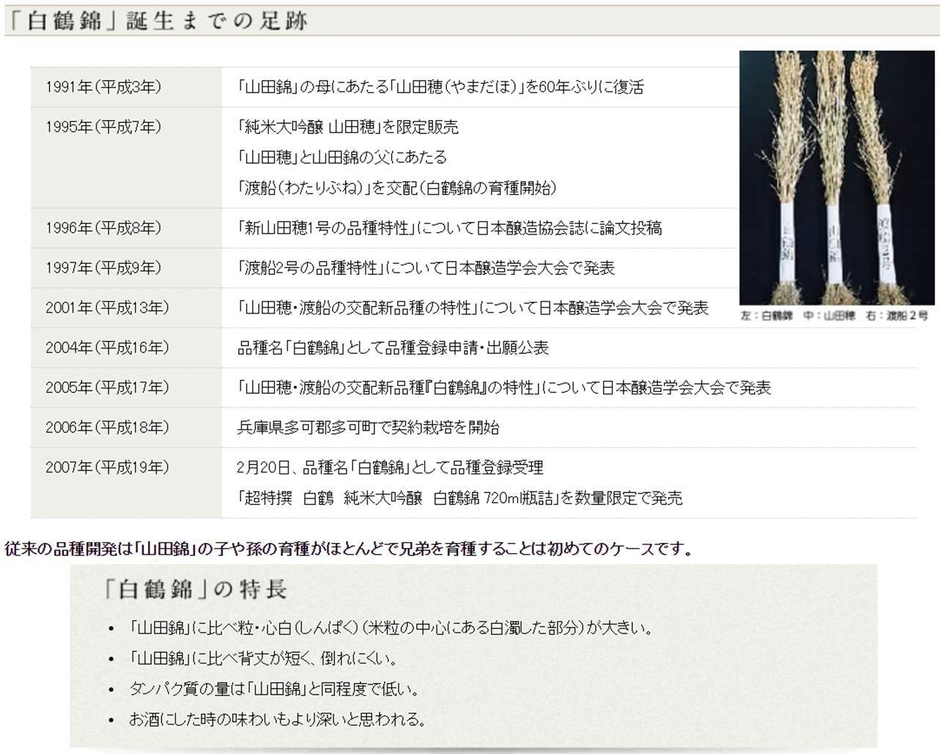Click 「純米大吟醸 山田穂」を限定販売 text

pos(348,128)
